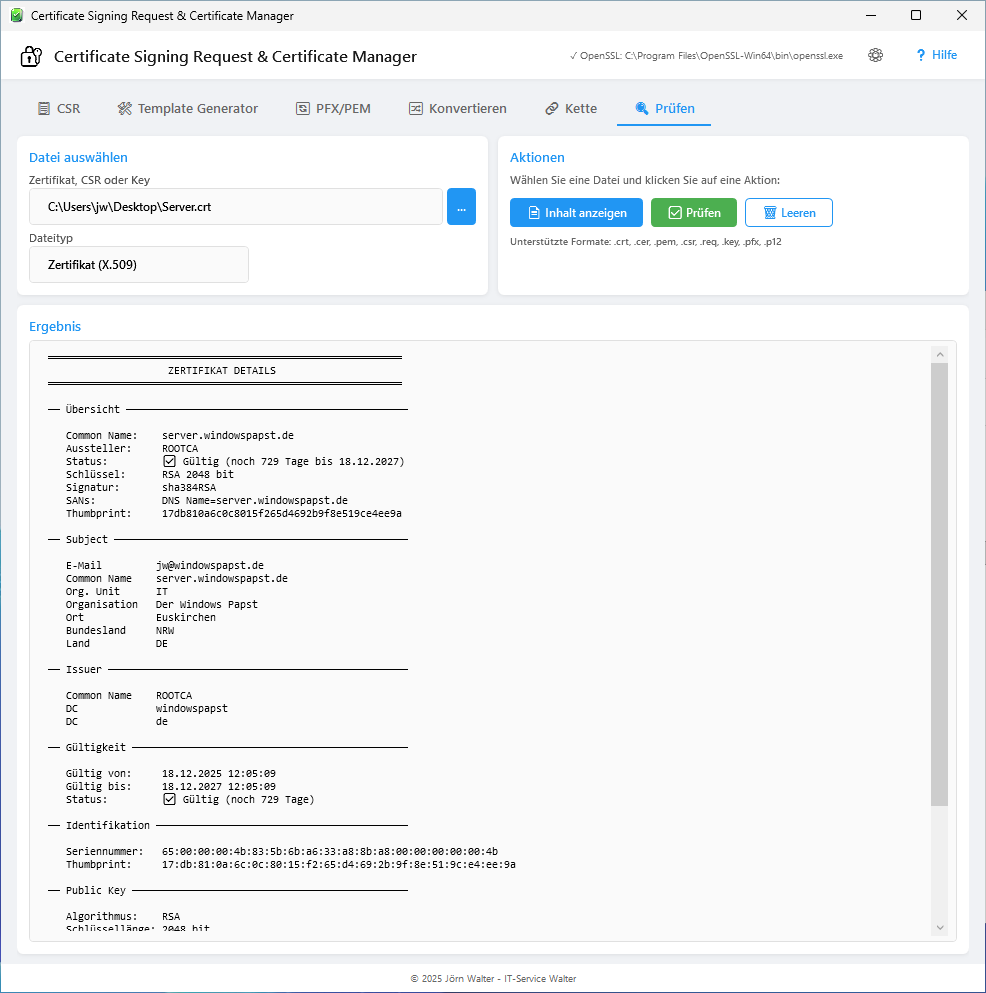Click the CSR tab document icon
Image resolution: width=986 pixels, height=993 pixels.
click(42, 107)
